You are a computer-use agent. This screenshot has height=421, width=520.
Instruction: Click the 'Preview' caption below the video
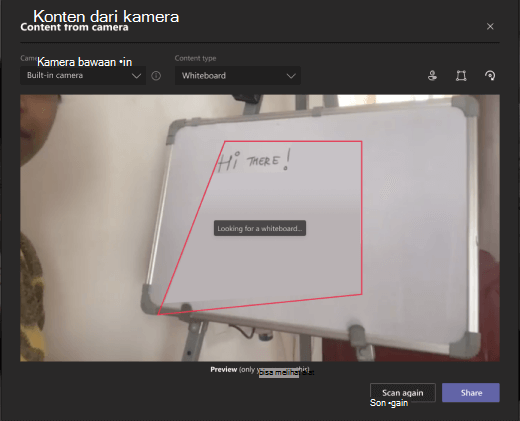224,369
